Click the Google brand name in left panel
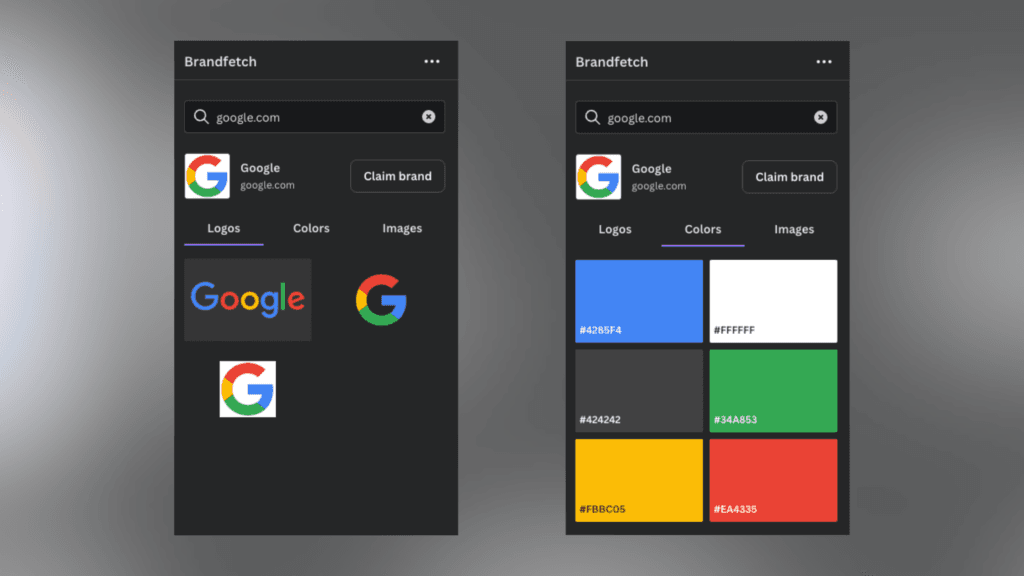 tap(260, 168)
